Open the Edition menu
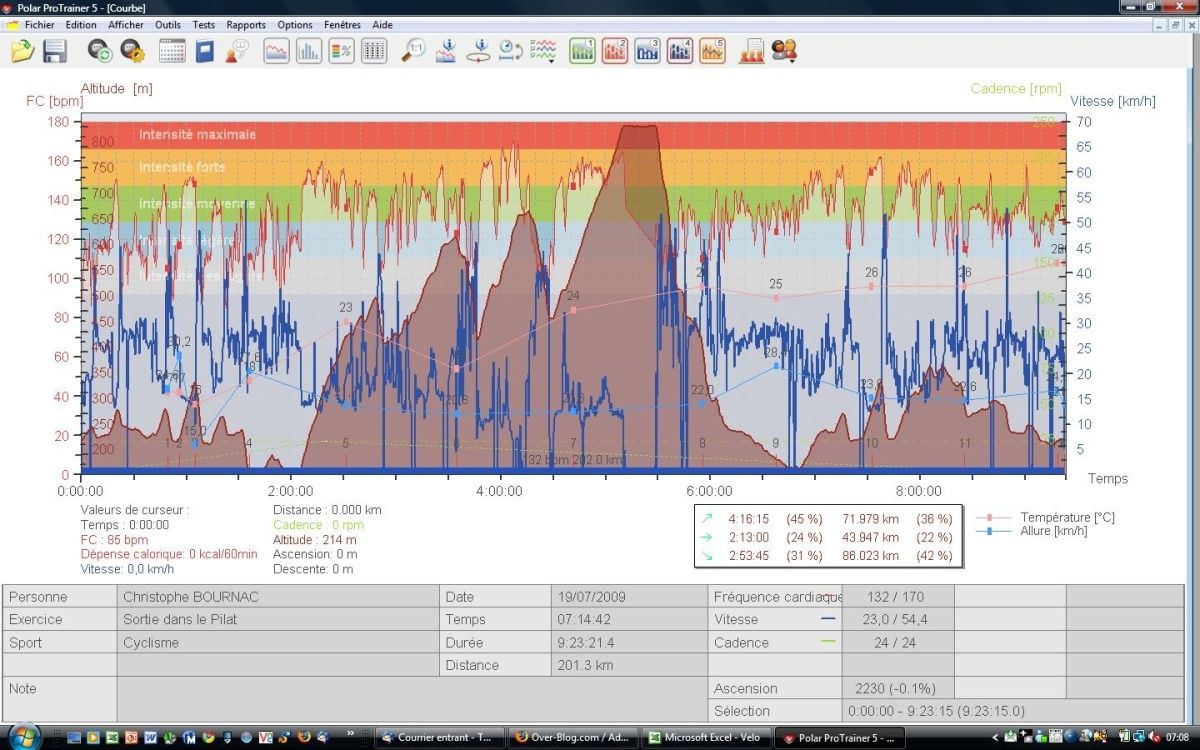The height and width of the screenshot is (750, 1200). coord(81,25)
